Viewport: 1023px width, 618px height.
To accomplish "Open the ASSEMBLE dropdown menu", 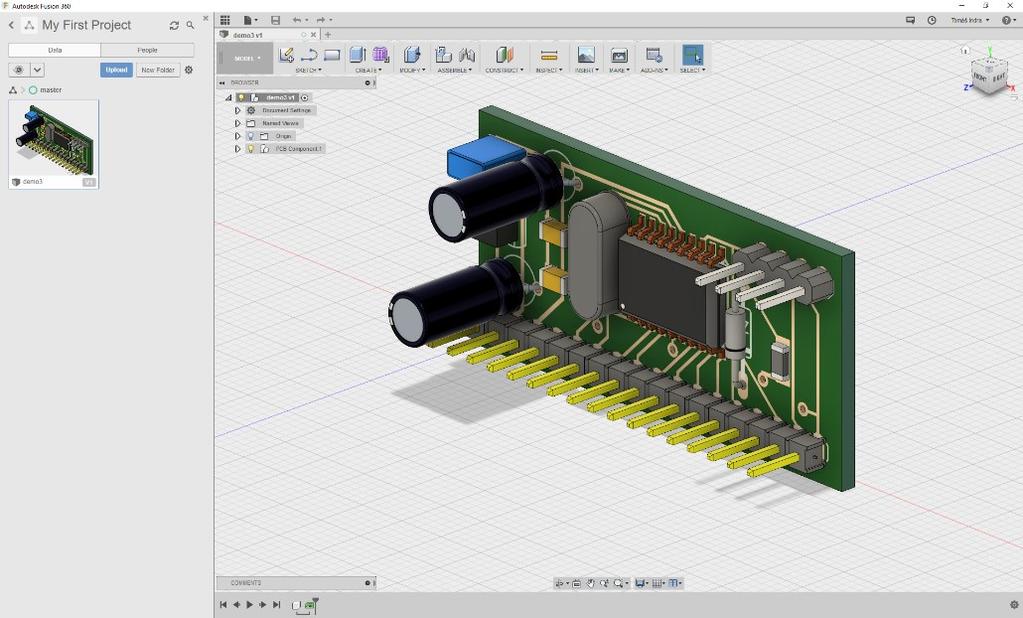I will tap(455, 70).
